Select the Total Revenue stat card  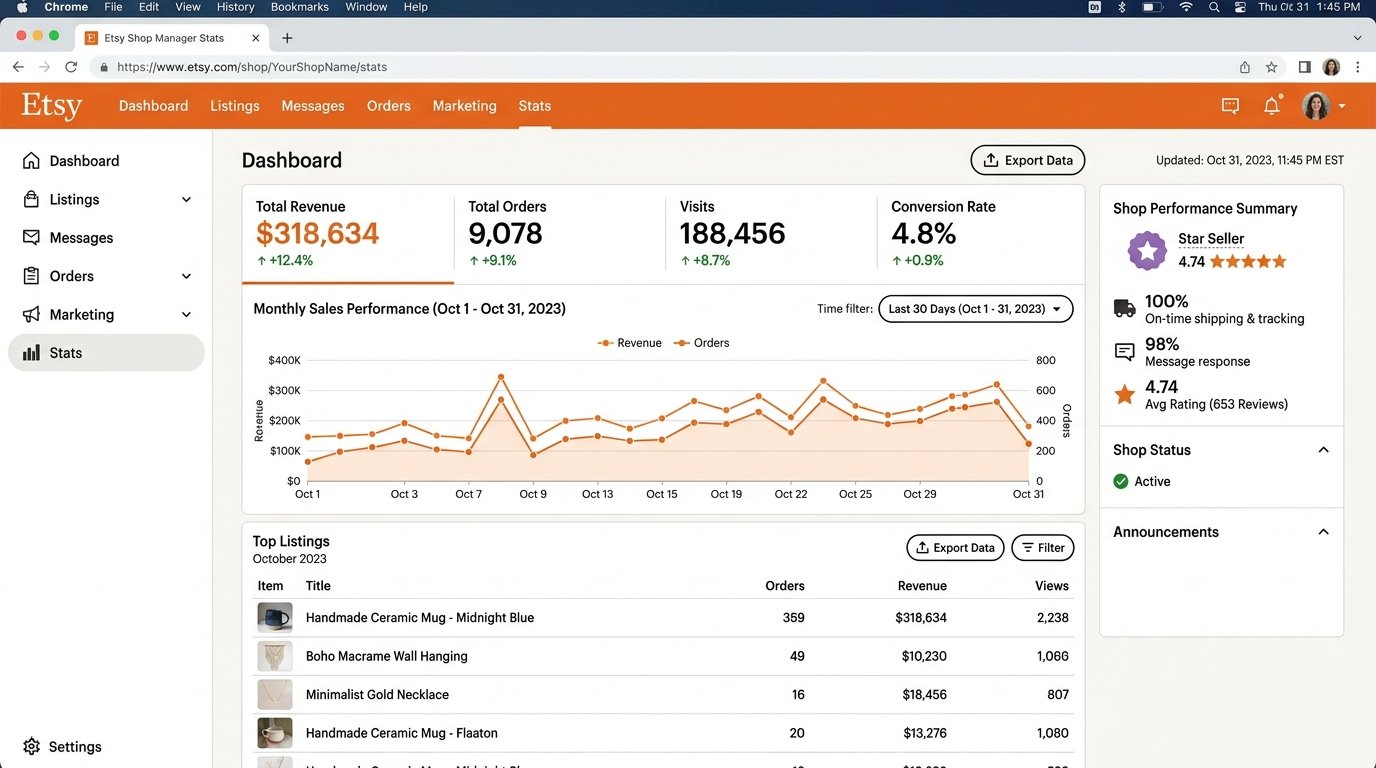pos(348,234)
